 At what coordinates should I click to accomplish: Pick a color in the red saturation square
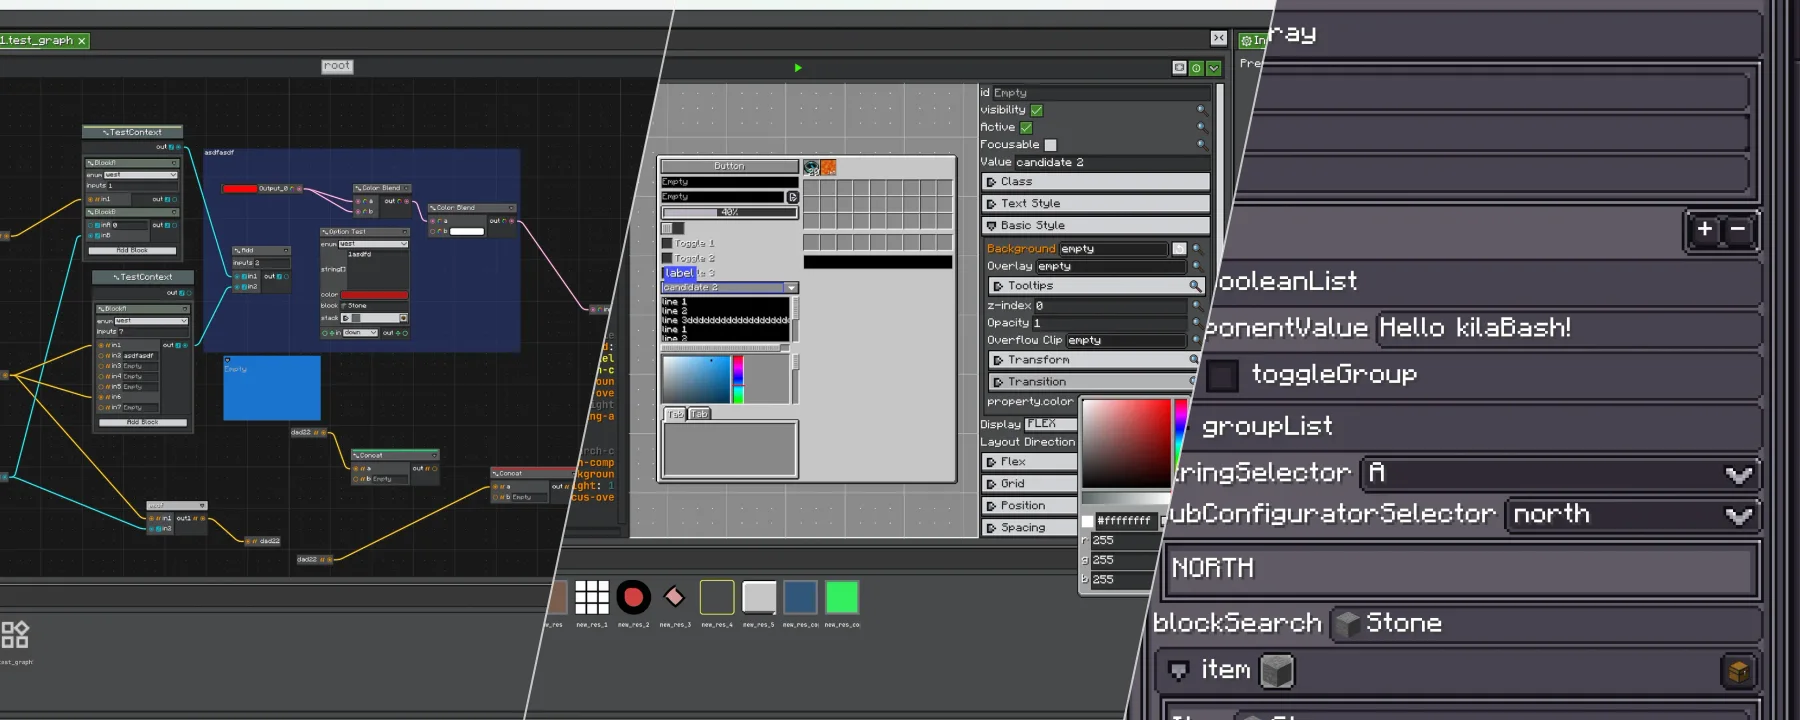click(1126, 443)
